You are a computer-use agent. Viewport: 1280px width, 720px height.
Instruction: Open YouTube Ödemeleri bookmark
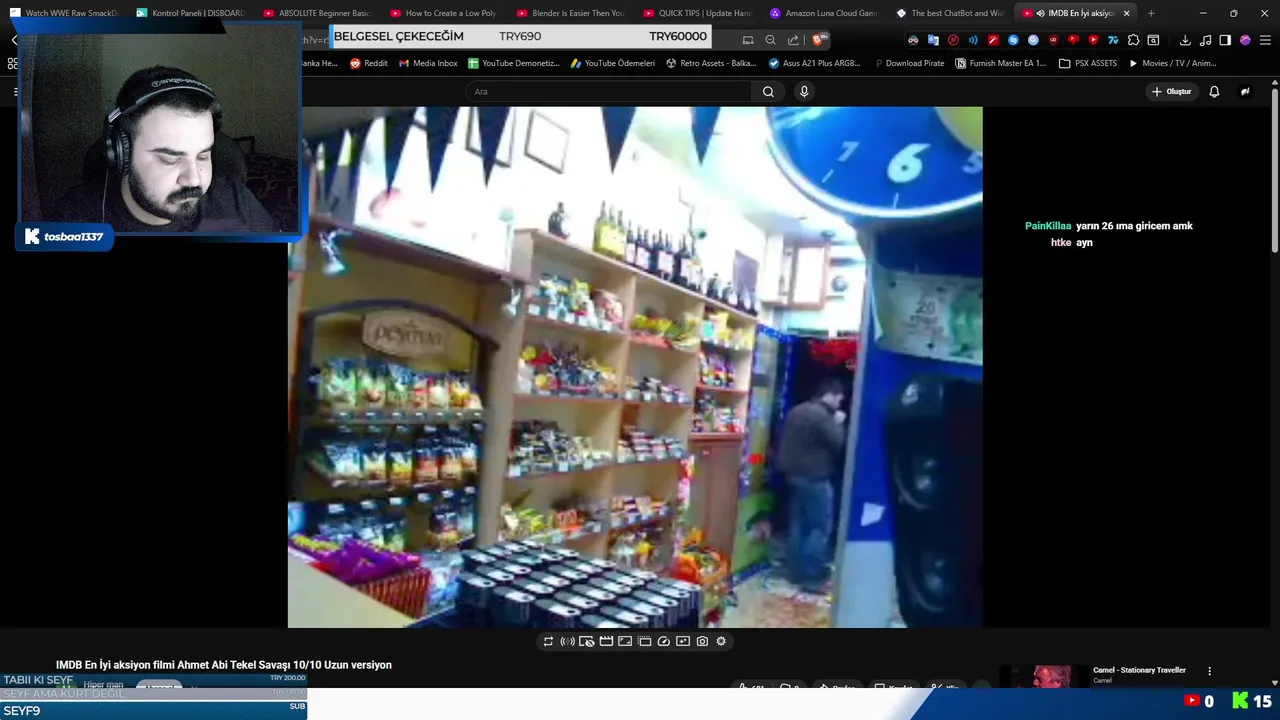point(612,63)
